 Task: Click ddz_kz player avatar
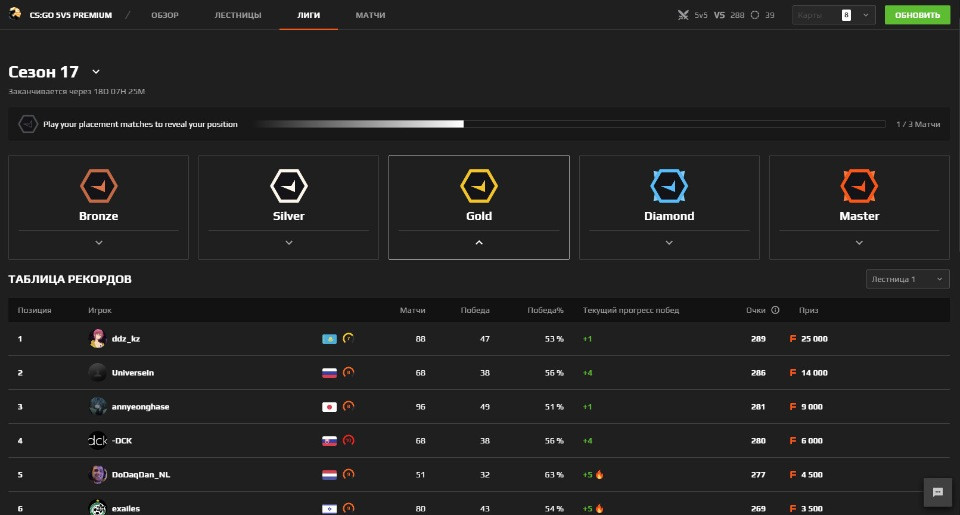pos(97,339)
